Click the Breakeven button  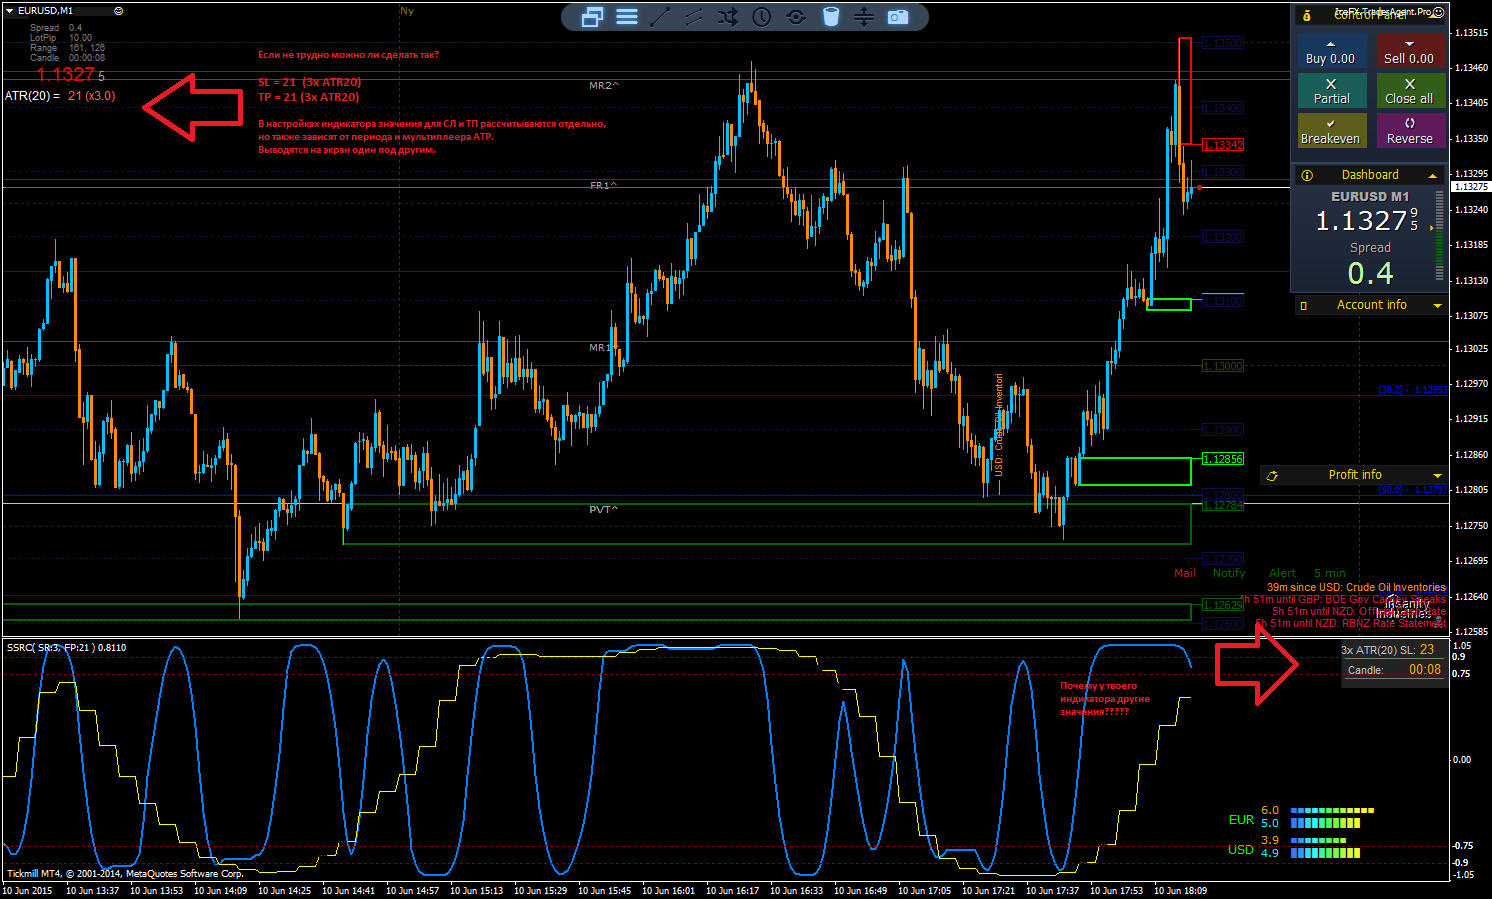pyautogui.click(x=1331, y=131)
